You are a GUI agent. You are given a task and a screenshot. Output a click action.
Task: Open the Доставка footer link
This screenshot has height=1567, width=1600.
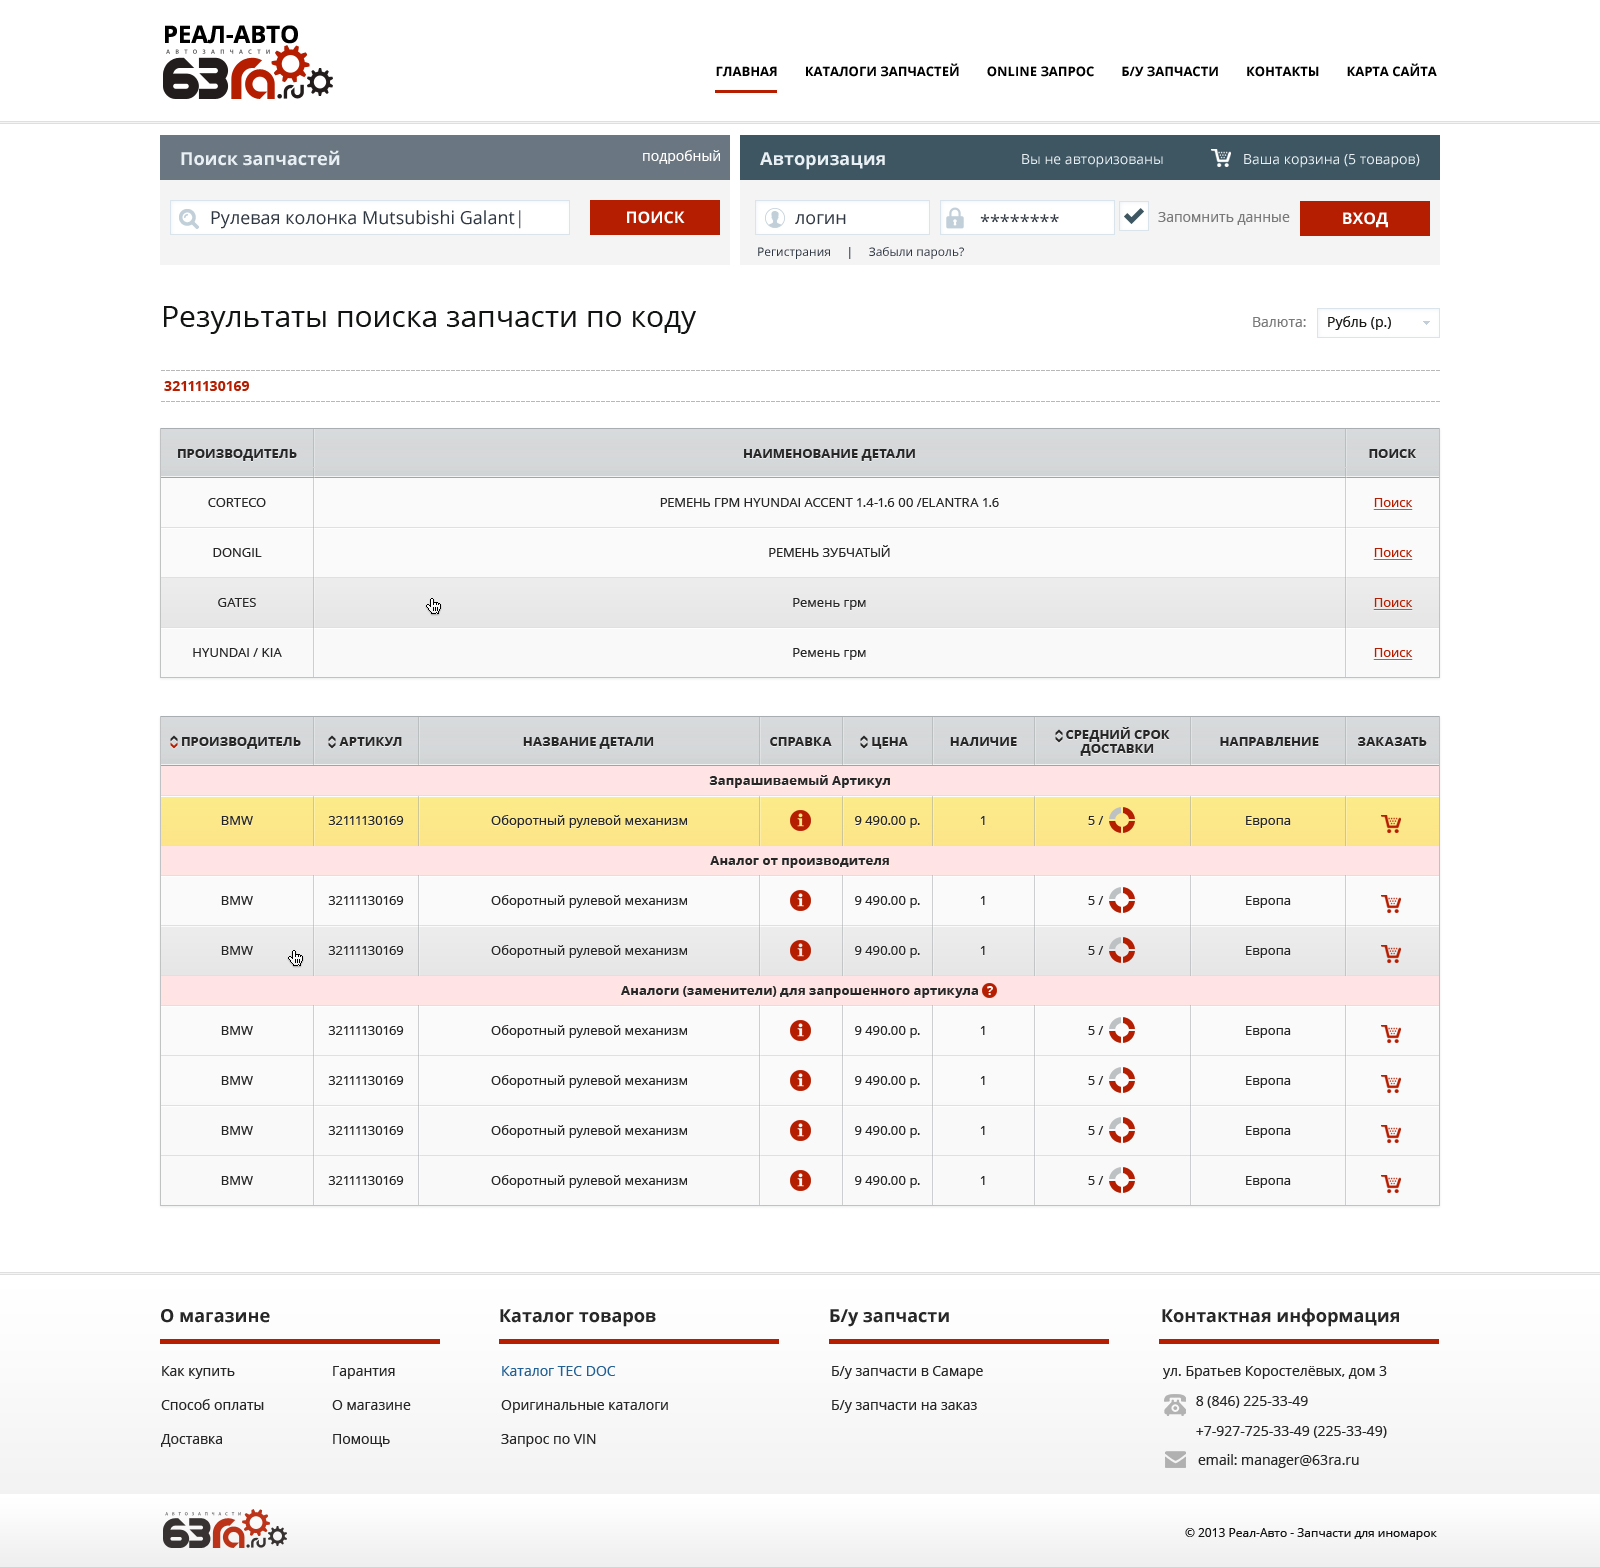click(x=192, y=1439)
